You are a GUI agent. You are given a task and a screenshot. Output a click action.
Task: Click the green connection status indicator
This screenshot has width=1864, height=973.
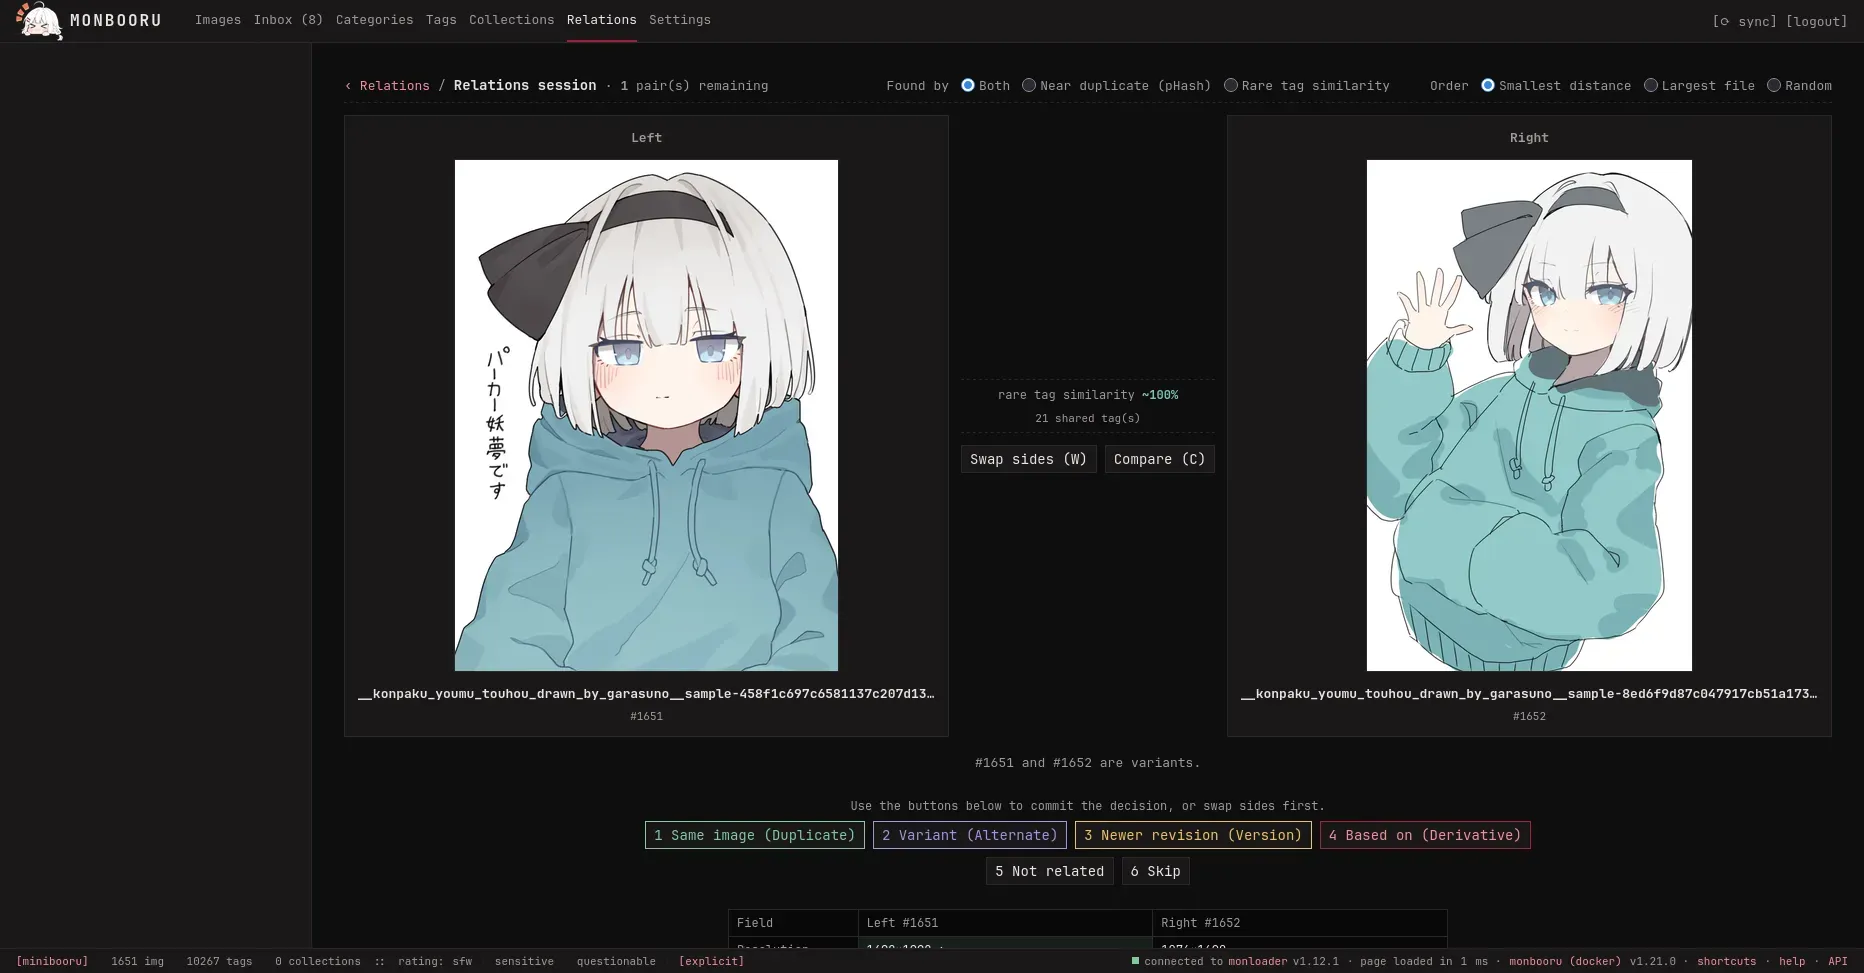1135,961
